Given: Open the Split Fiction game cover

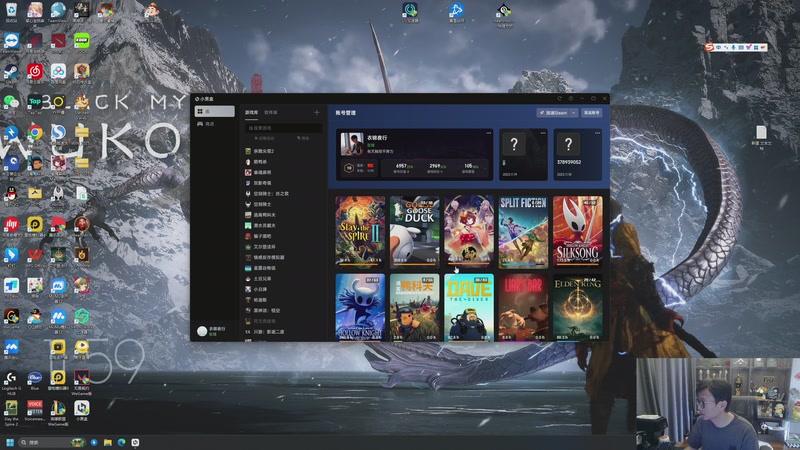Looking at the screenshot, I should tap(523, 231).
